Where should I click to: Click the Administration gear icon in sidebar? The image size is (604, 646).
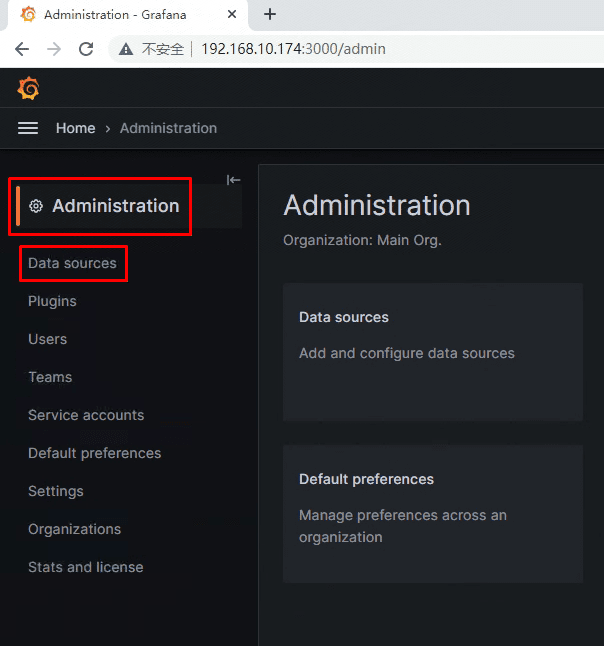(36, 206)
